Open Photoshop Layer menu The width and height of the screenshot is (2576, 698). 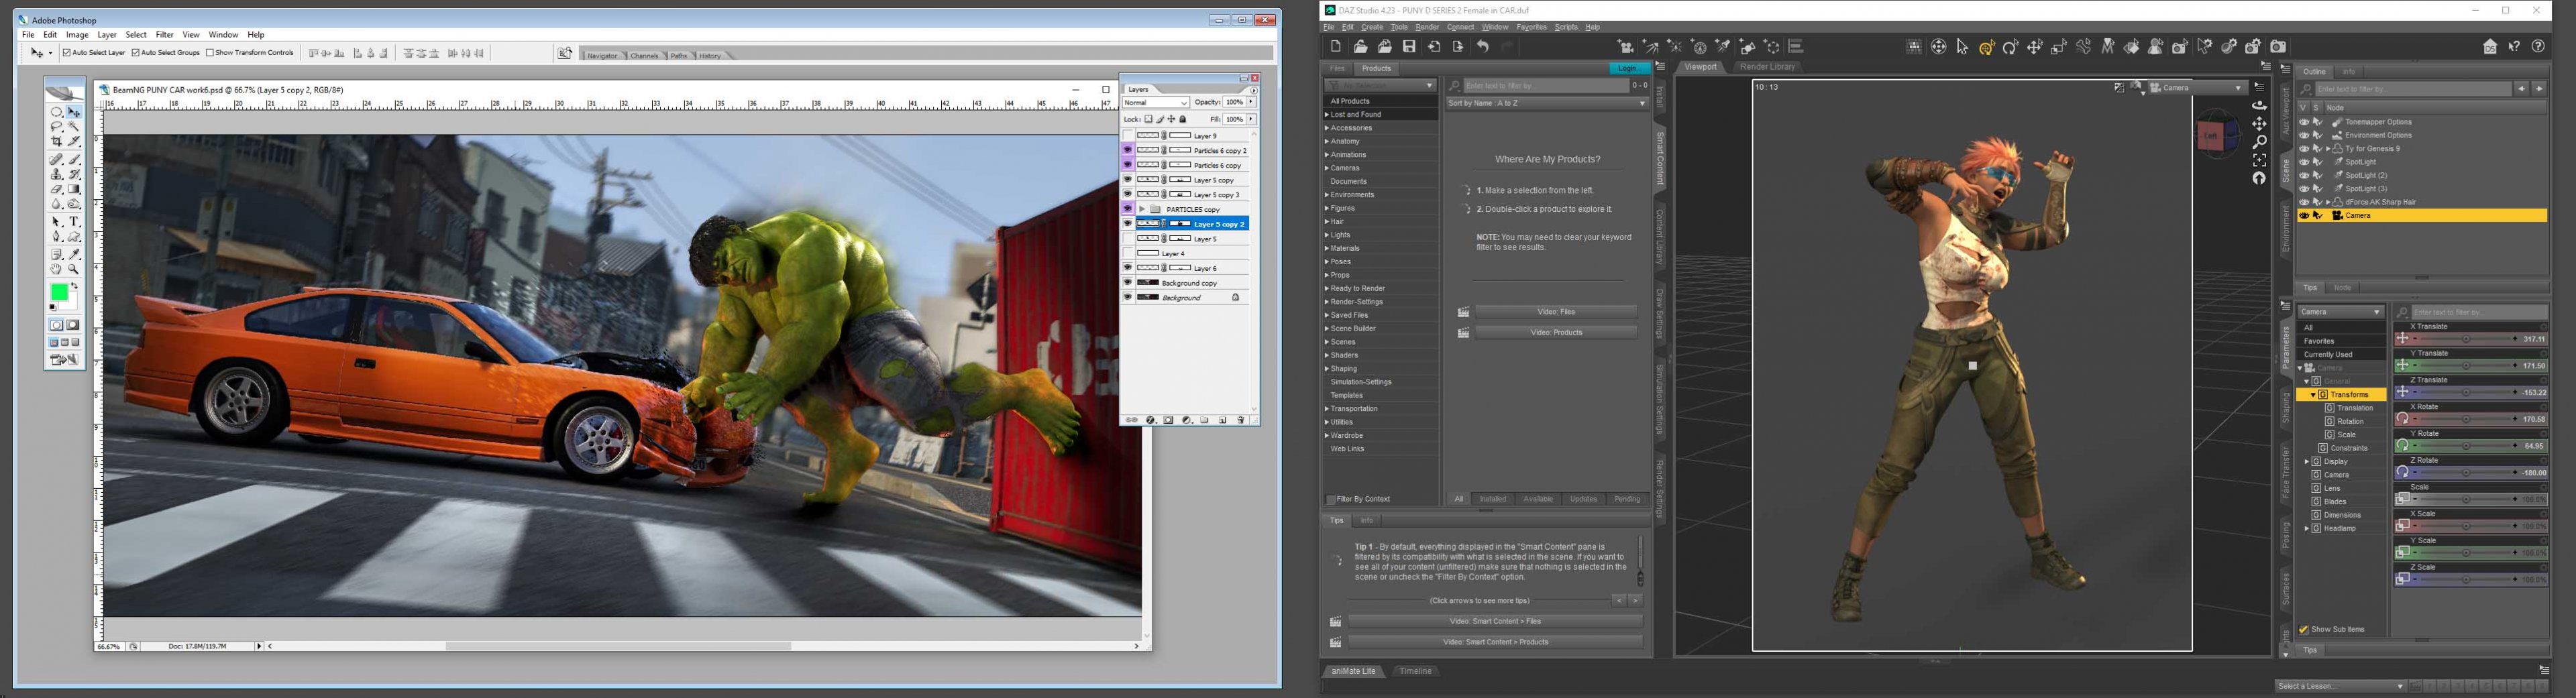tap(107, 35)
